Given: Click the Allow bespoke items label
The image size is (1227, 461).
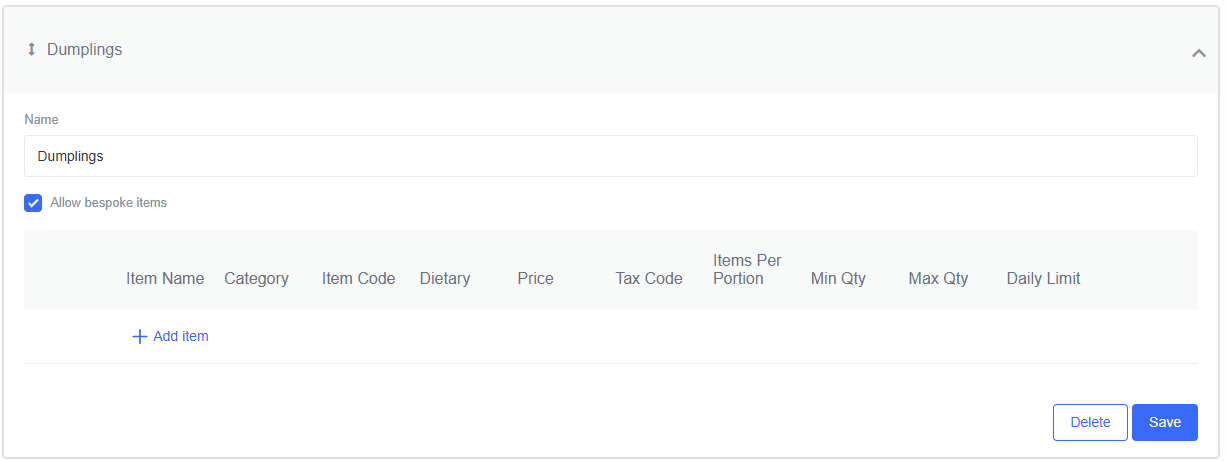Looking at the screenshot, I should point(108,203).
